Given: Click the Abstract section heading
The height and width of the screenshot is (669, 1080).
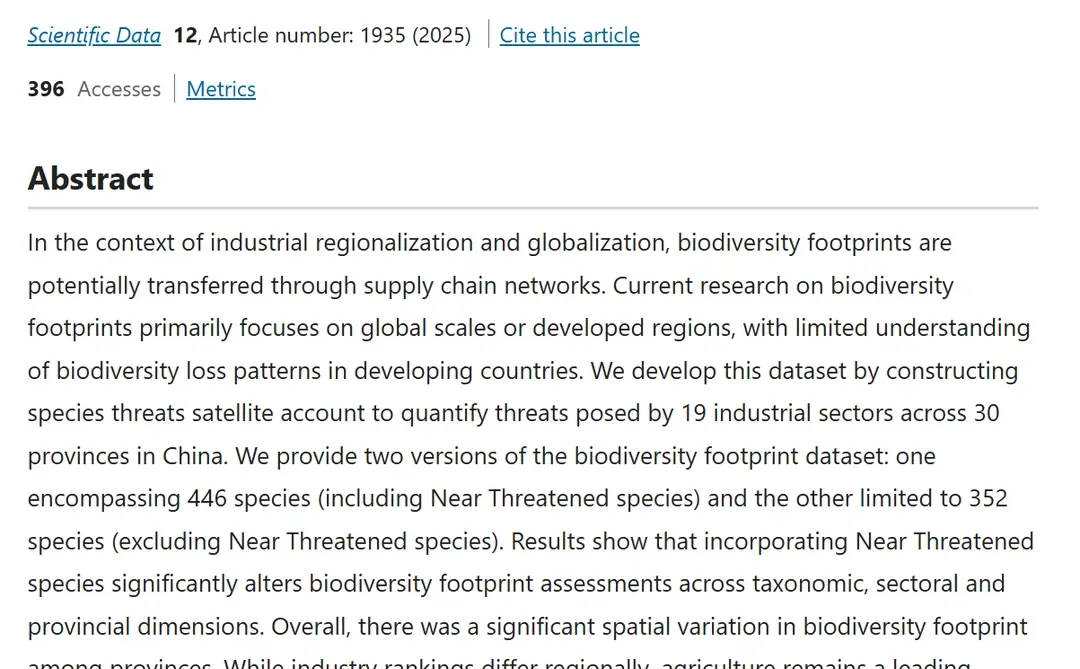Looking at the screenshot, I should 91,178.
